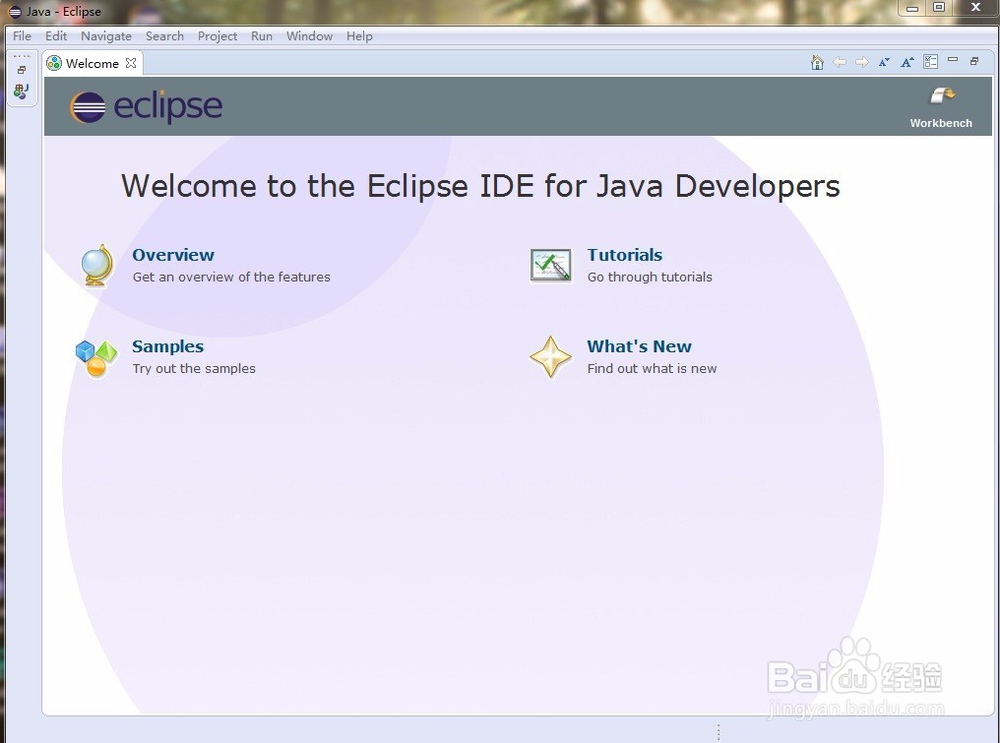
Task: Open the Samples link
Action: [x=168, y=346]
